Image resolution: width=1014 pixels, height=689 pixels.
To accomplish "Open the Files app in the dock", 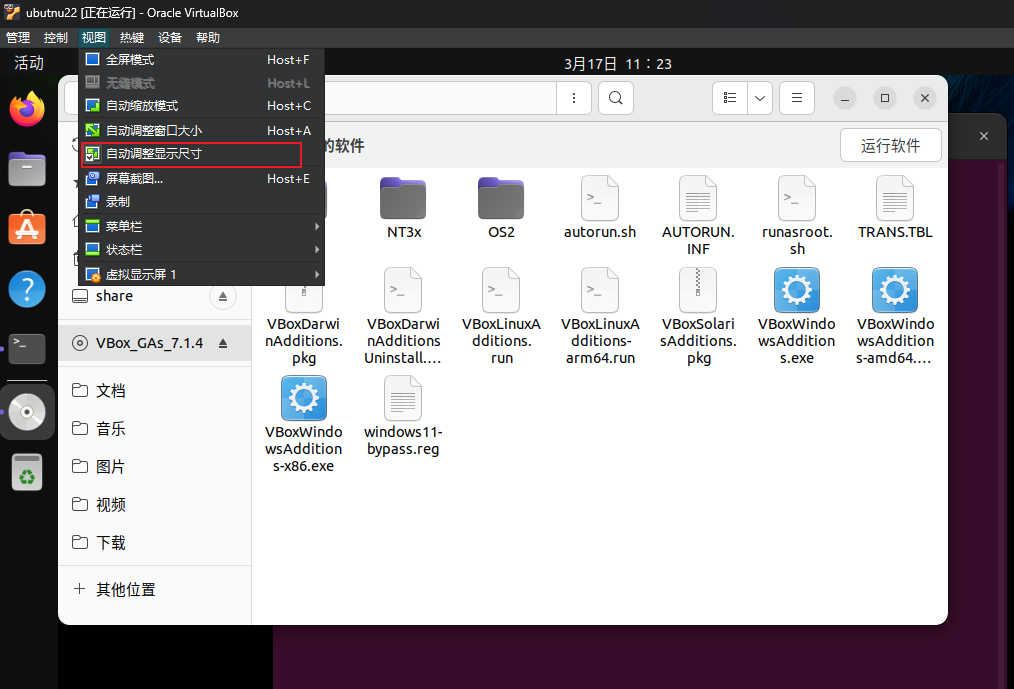I will 27,169.
